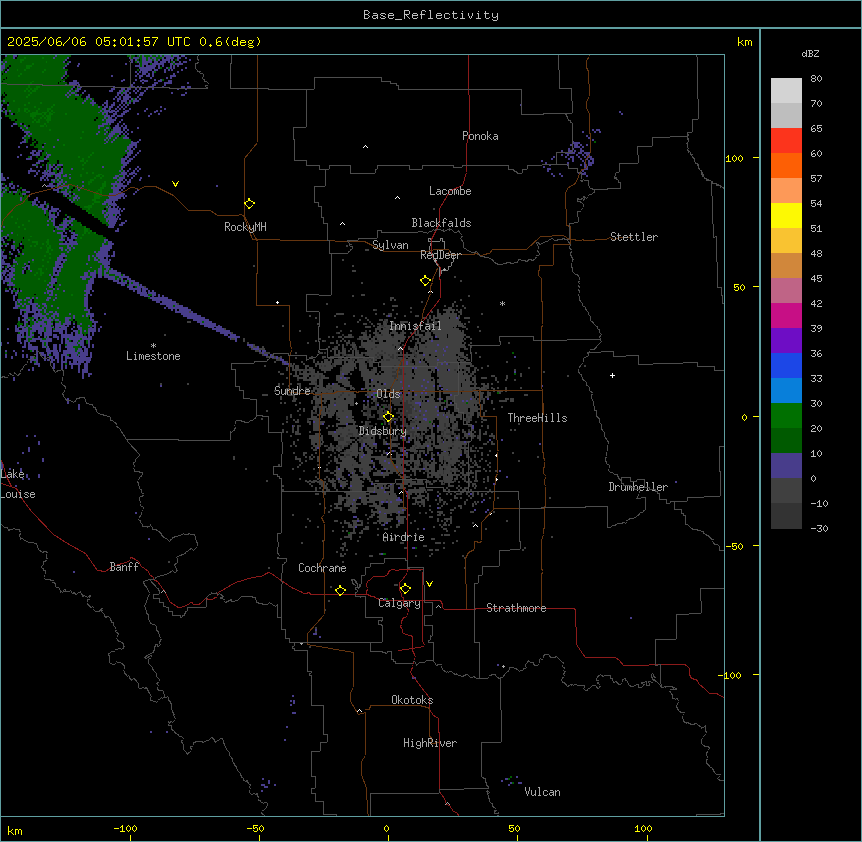Pick the light blue 30-33 dBZ swatch

(786, 391)
